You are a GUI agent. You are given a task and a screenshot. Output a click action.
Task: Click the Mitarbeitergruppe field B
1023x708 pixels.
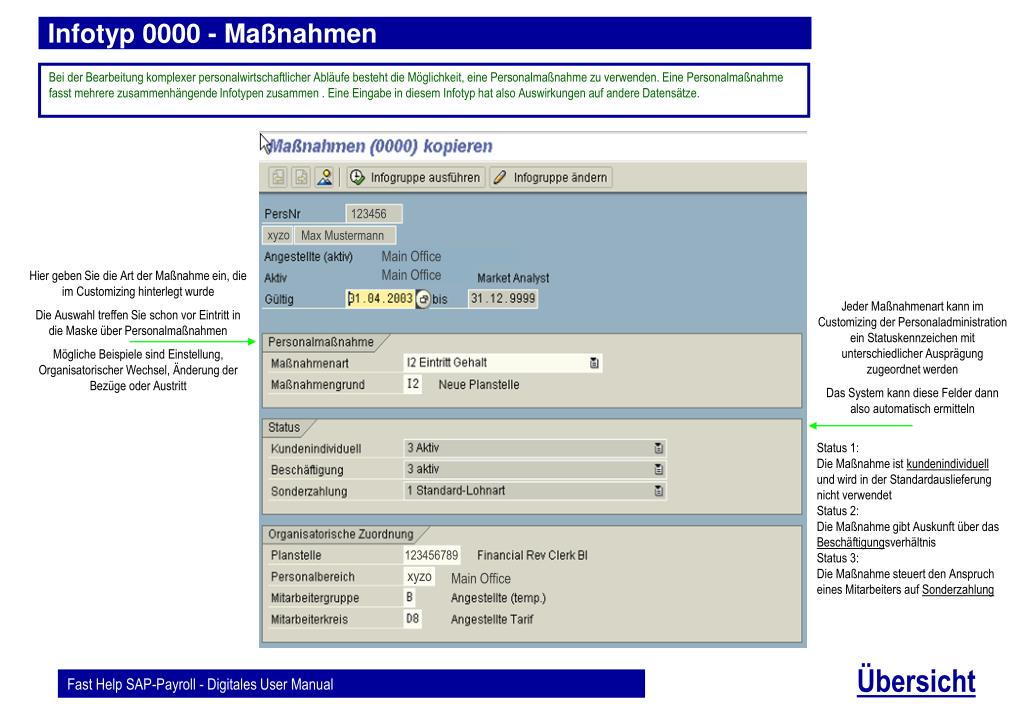pos(412,598)
